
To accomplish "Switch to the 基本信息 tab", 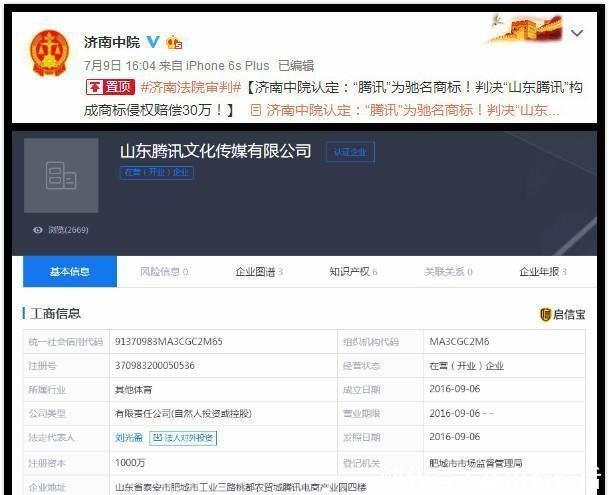I will (x=70, y=271).
